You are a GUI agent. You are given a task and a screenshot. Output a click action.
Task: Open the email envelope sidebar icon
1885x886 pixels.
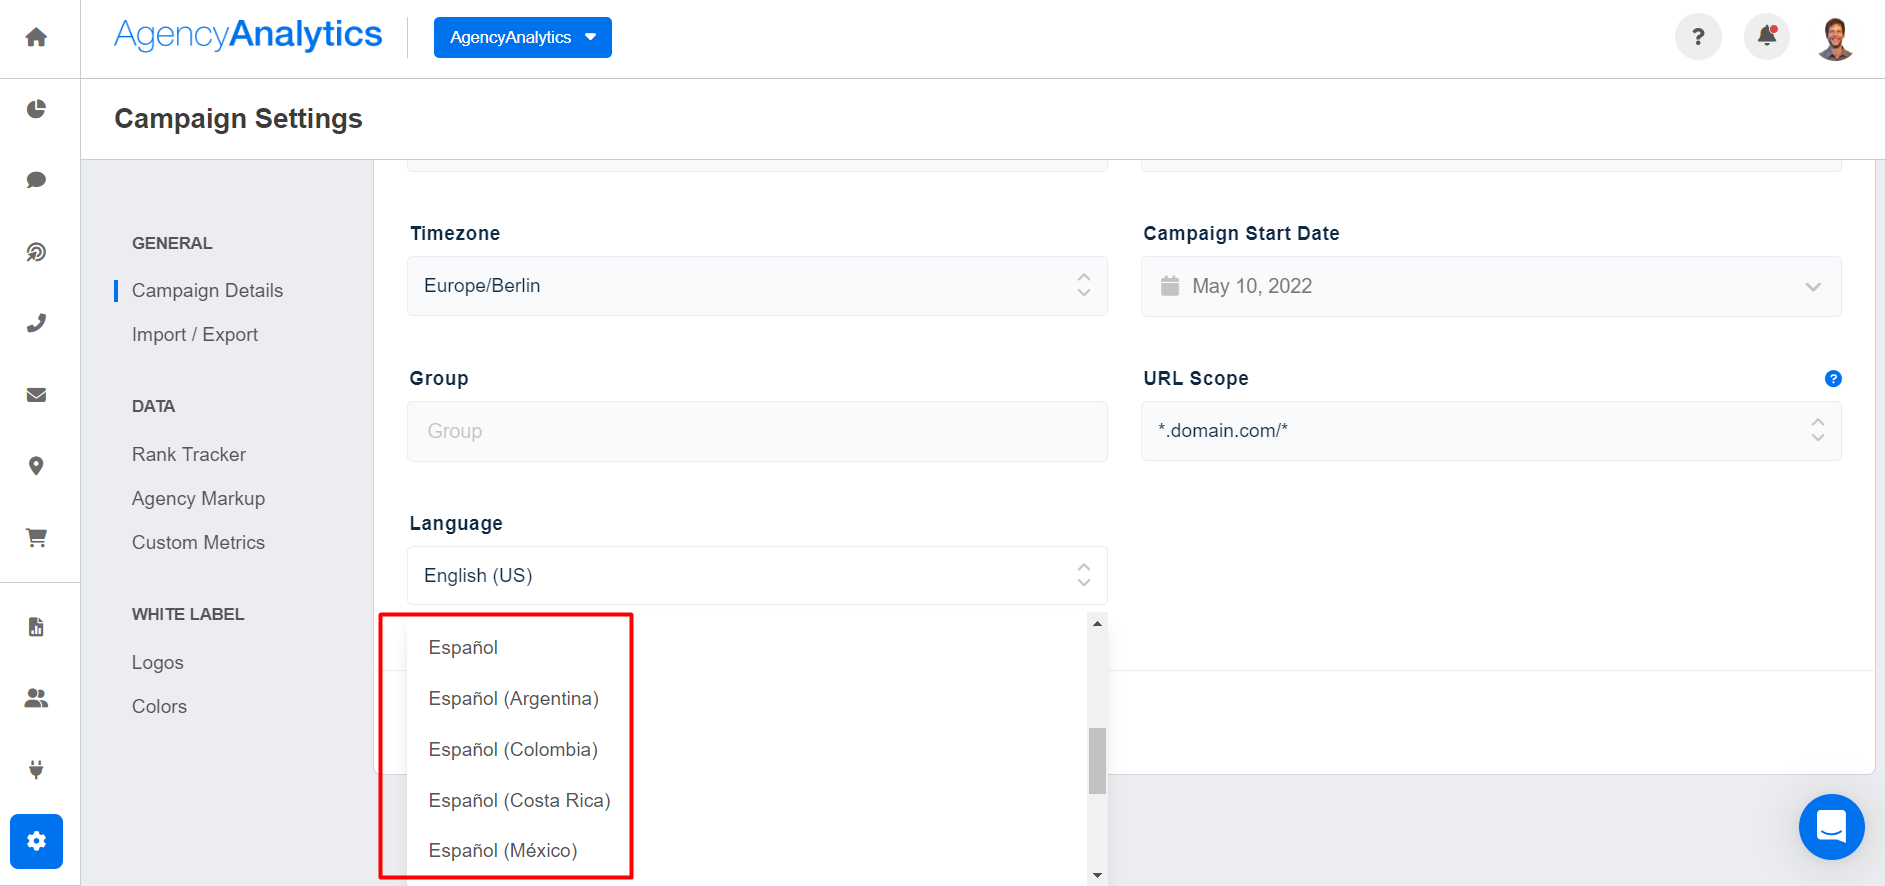[x=36, y=395]
